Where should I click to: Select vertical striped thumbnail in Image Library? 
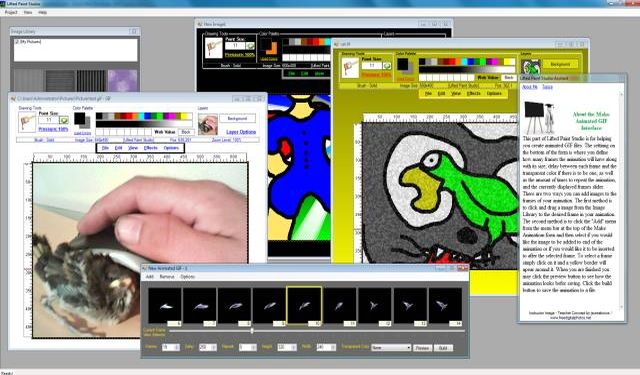point(91,80)
